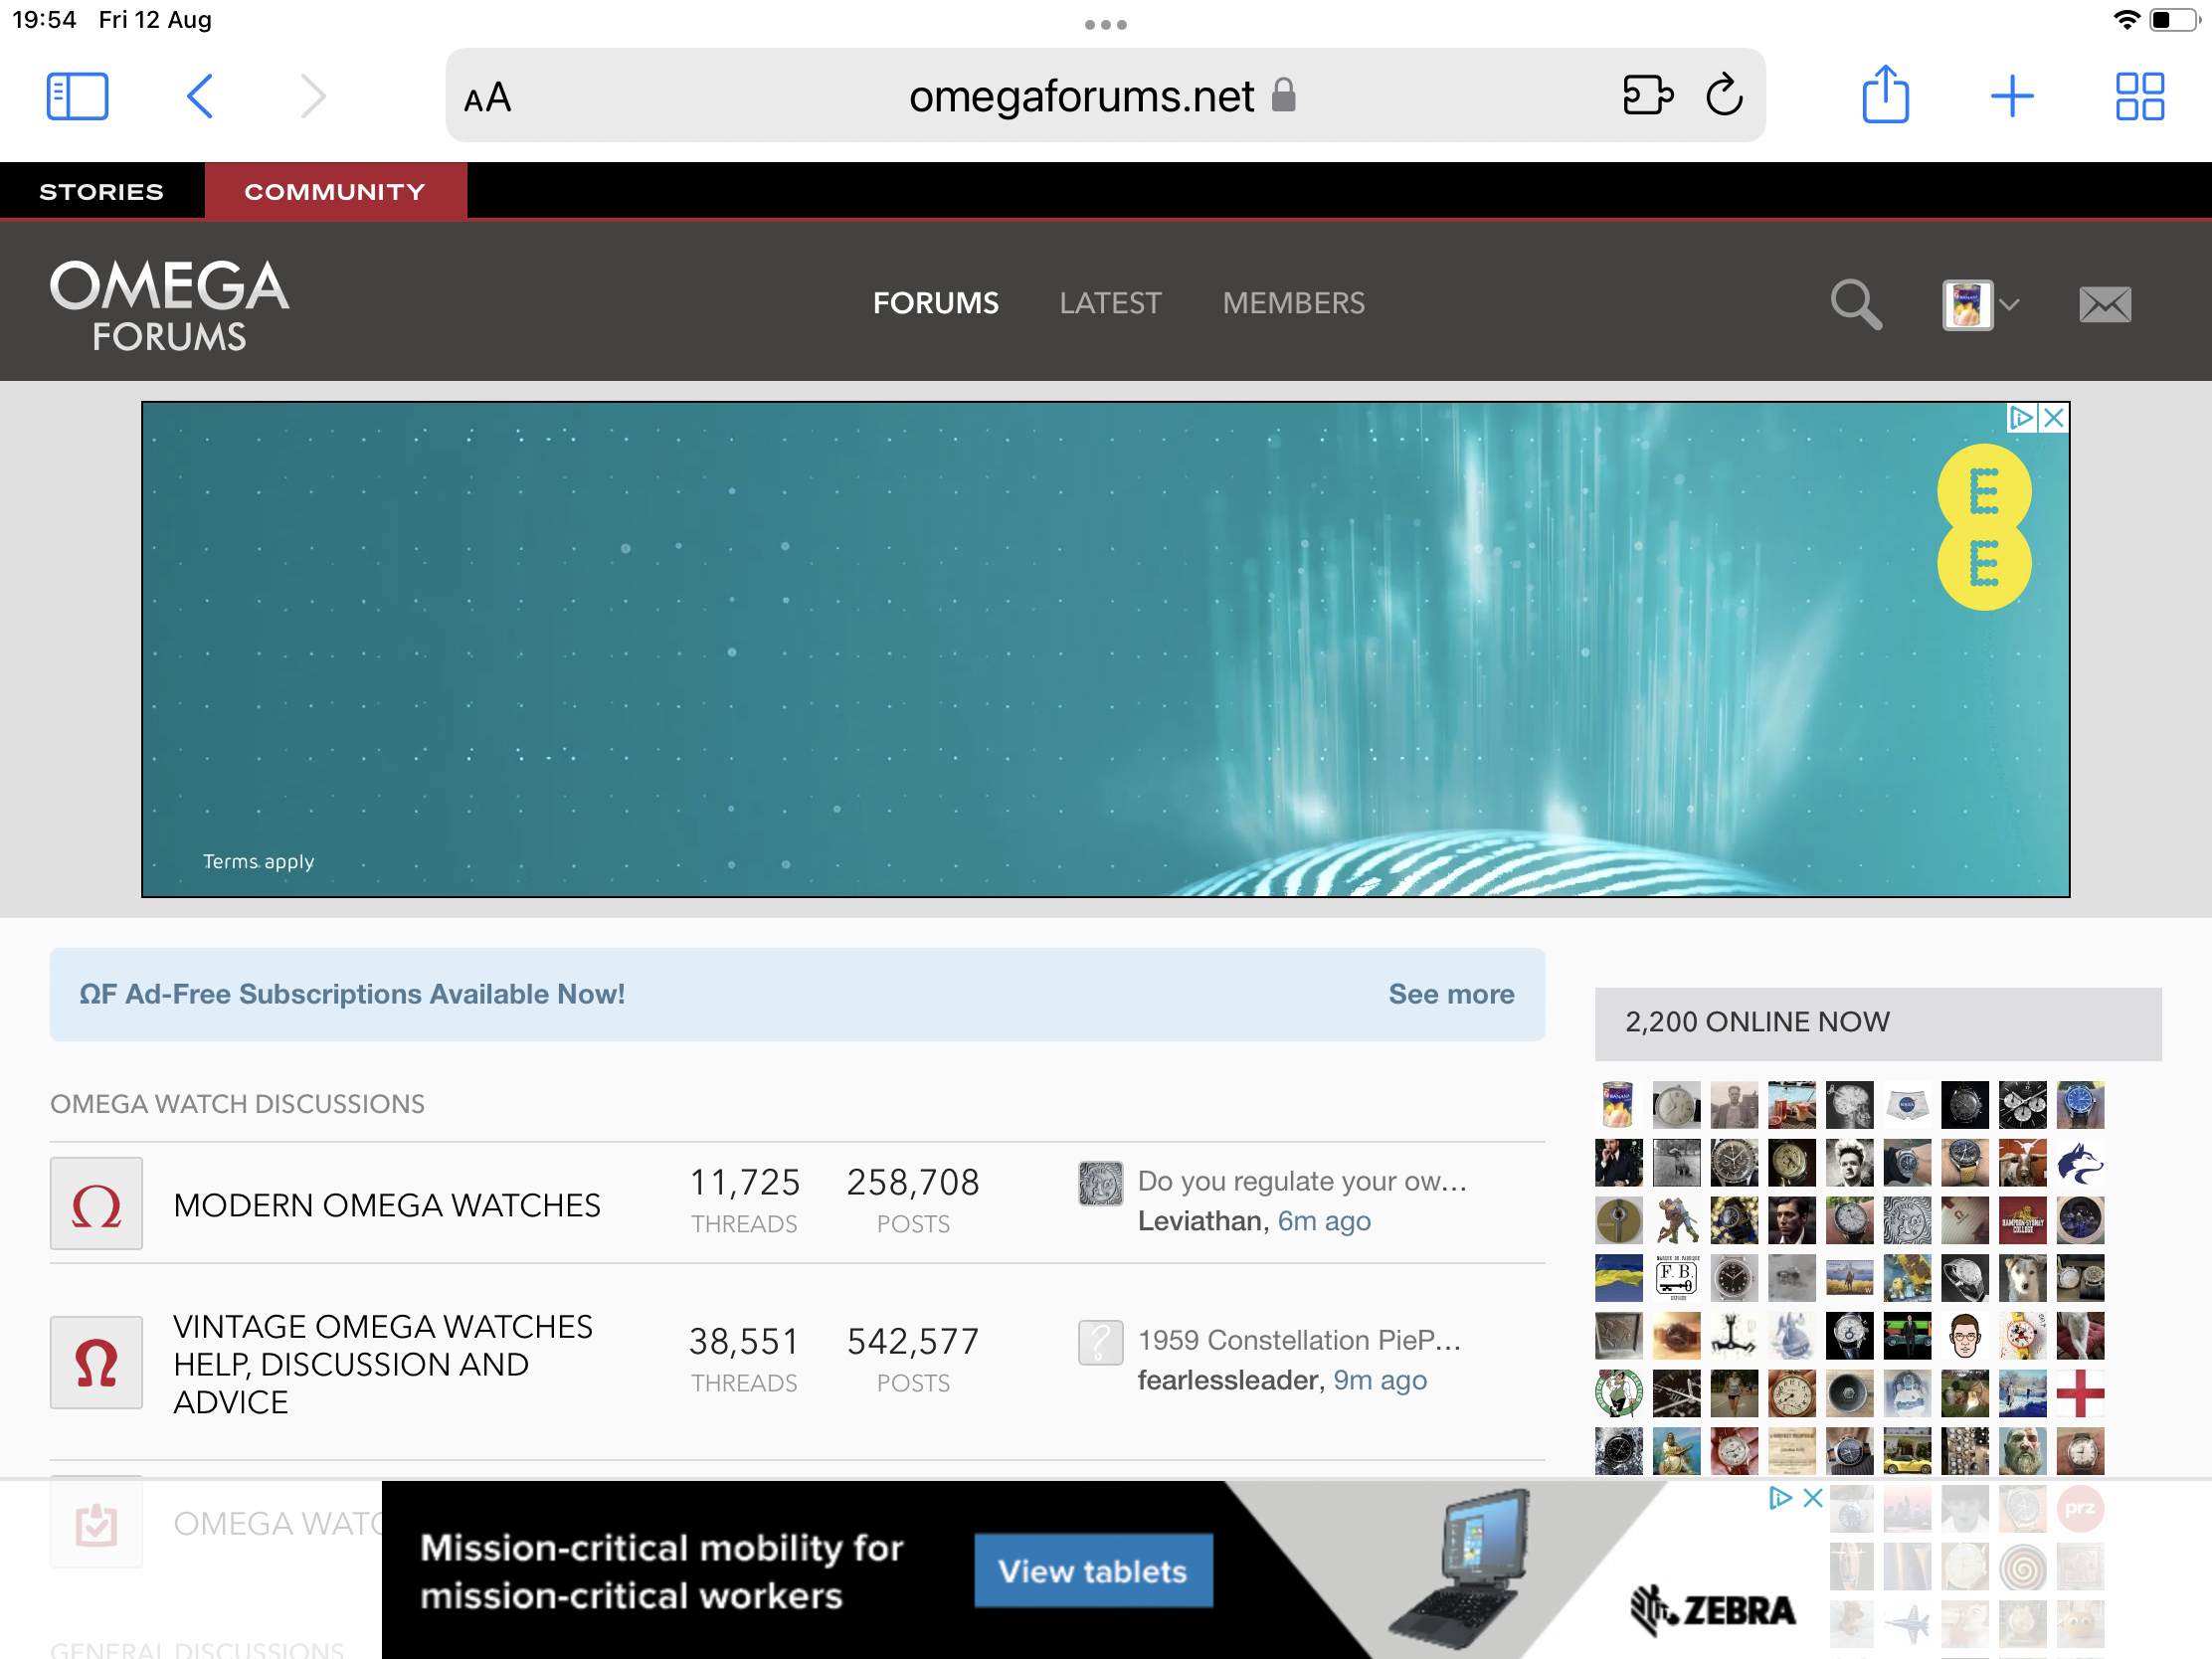Image resolution: width=2212 pixels, height=1659 pixels.
Task: Go back to the previous page
Action: [x=200, y=97]
